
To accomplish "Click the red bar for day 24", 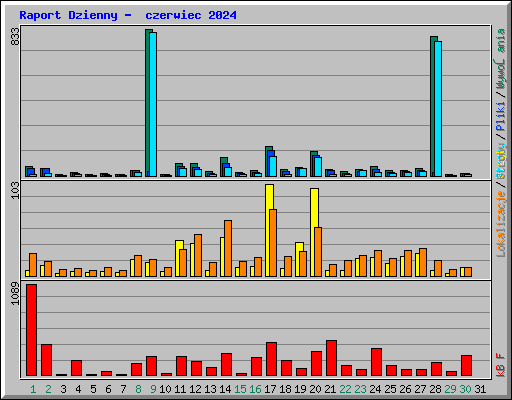I will click(x=376, y=362).
